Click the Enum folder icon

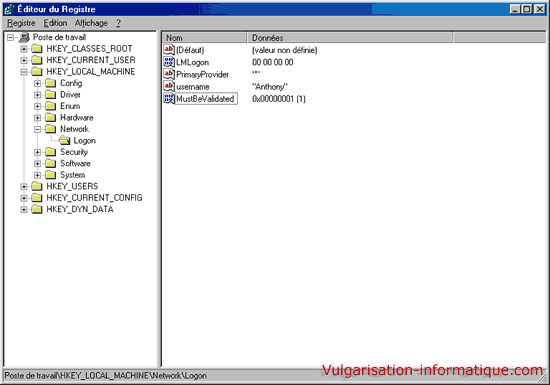pyautogui.click(x=51, y=106)
